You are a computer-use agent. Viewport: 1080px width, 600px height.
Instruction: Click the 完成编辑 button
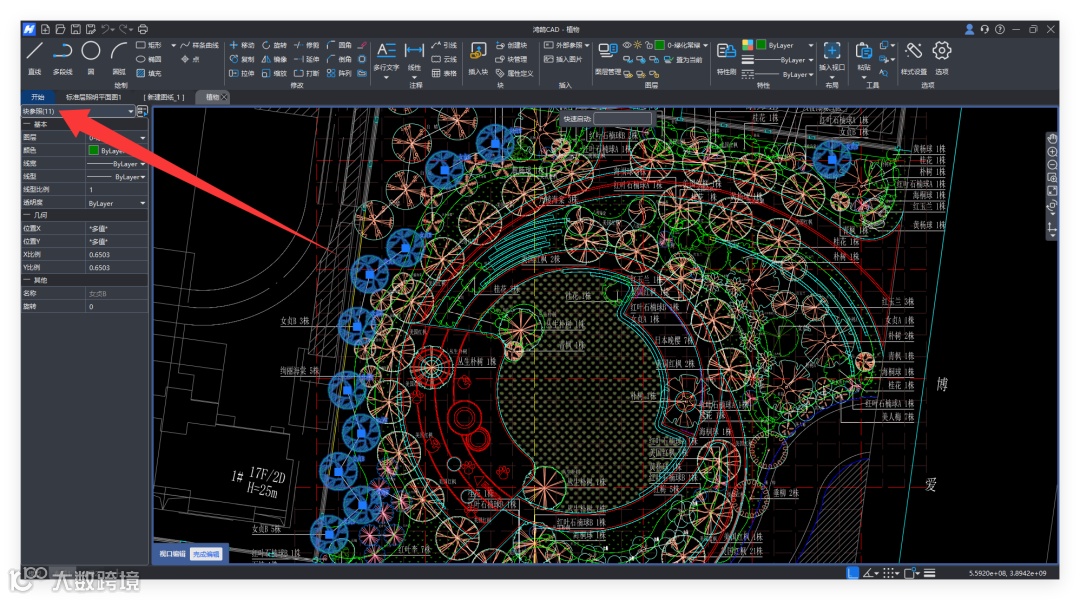click(206, 554)
